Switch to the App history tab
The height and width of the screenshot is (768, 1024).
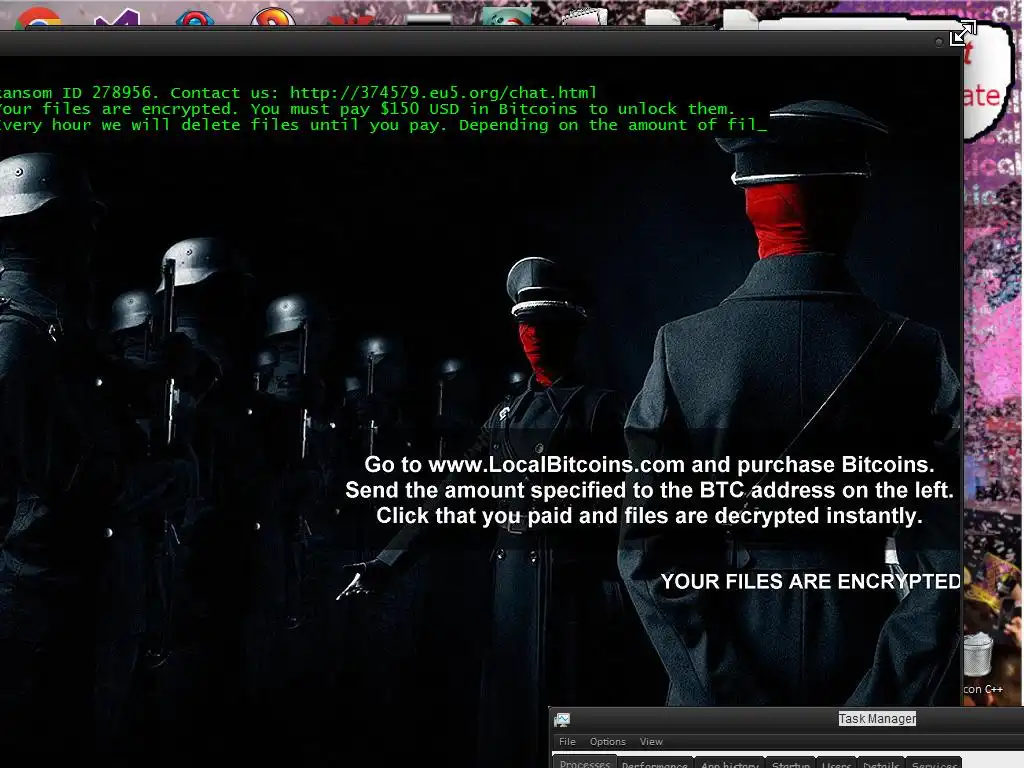pyautogui.click(x=729, y=763)
